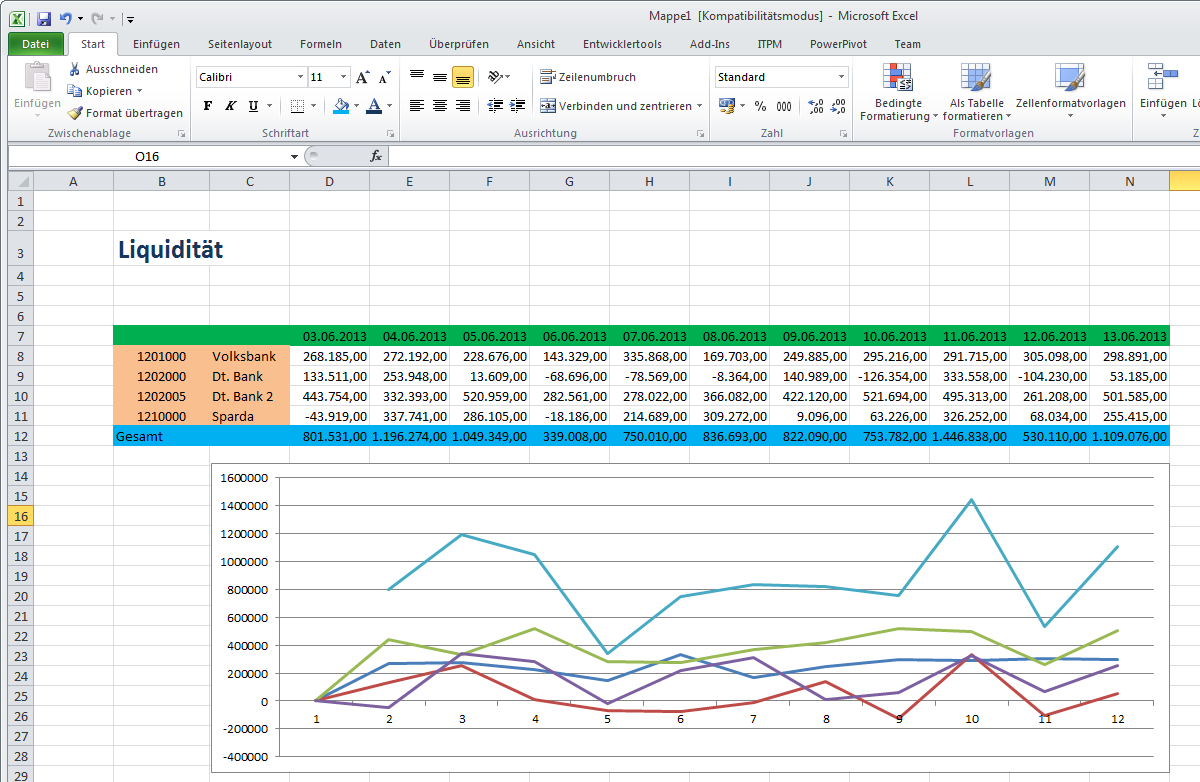Click Kopieren in the clipboard group
The height and width of the screenshot is (782, 1200).
(105, 91)
